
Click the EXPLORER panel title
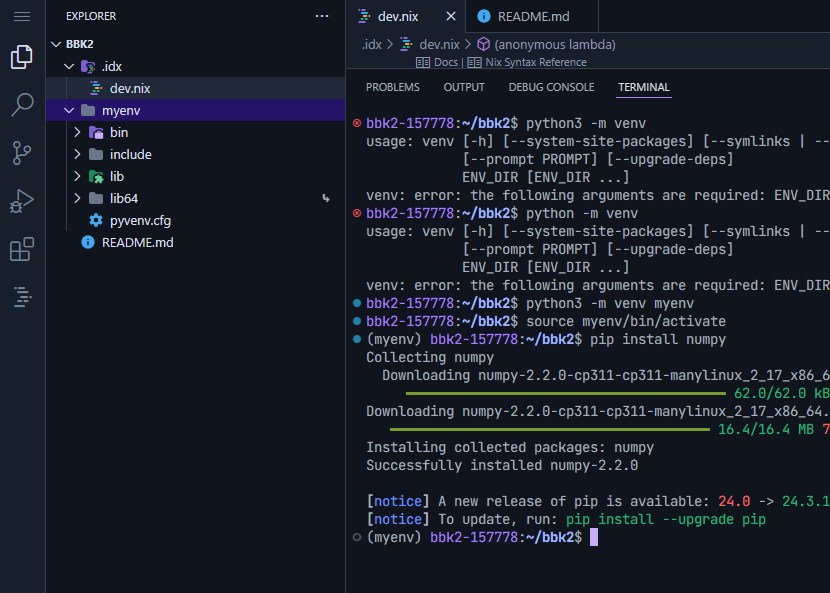(91, 16)
